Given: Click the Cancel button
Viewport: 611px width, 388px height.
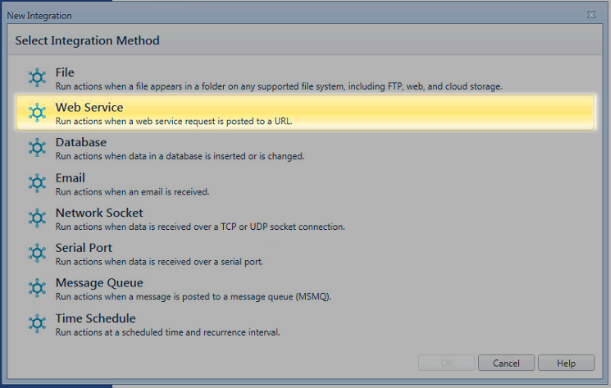Looking at the screenshot, I should (506, 363).
